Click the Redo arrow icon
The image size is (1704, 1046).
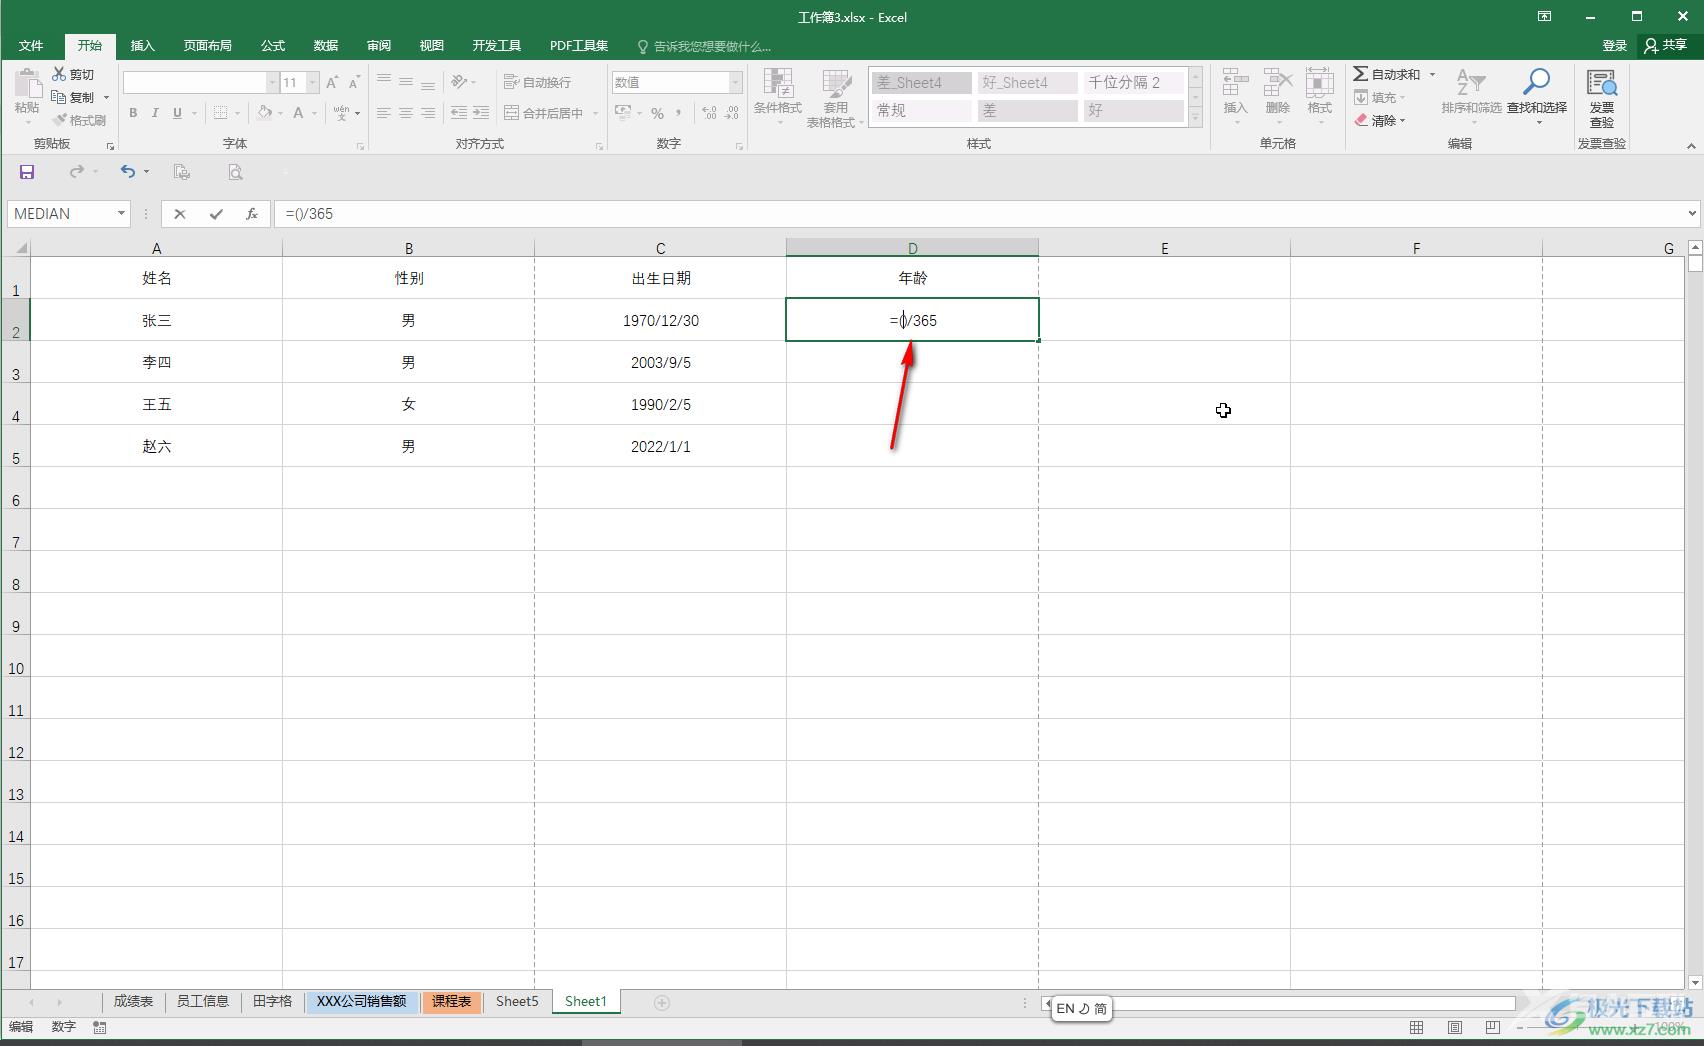pos(77,172)
